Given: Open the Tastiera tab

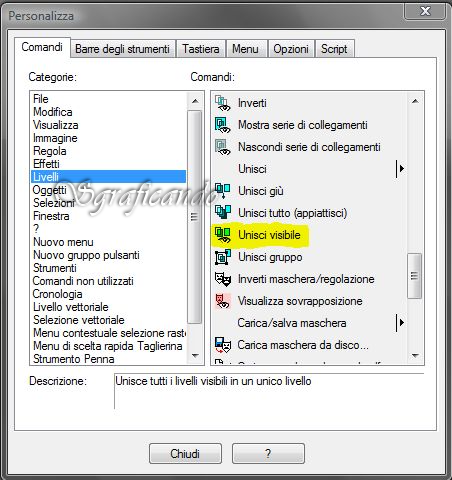Looking at the screenshot, I should (201, 49).
